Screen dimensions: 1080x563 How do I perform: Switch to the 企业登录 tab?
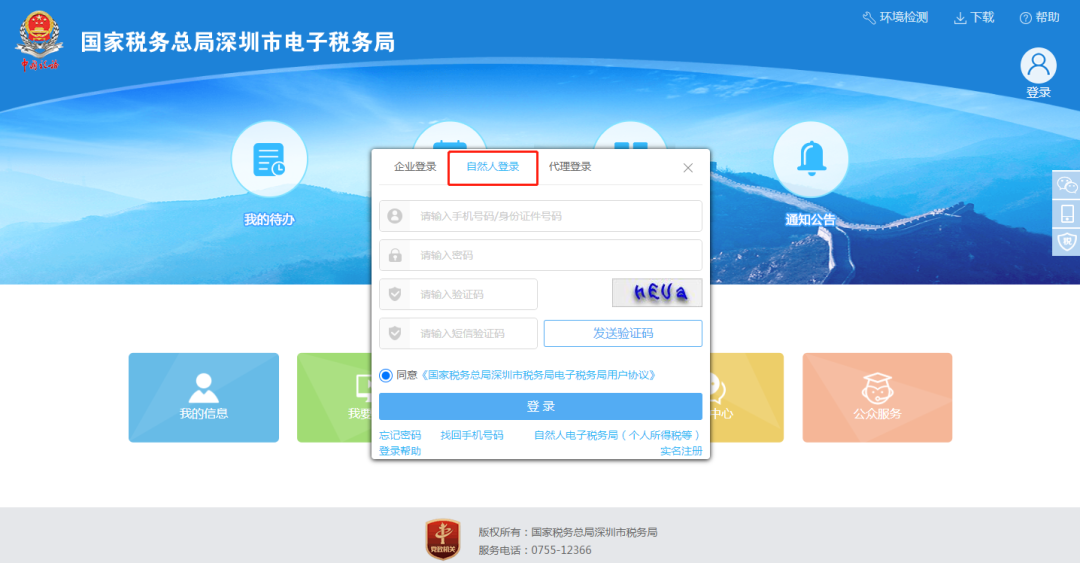click(415, 167)
